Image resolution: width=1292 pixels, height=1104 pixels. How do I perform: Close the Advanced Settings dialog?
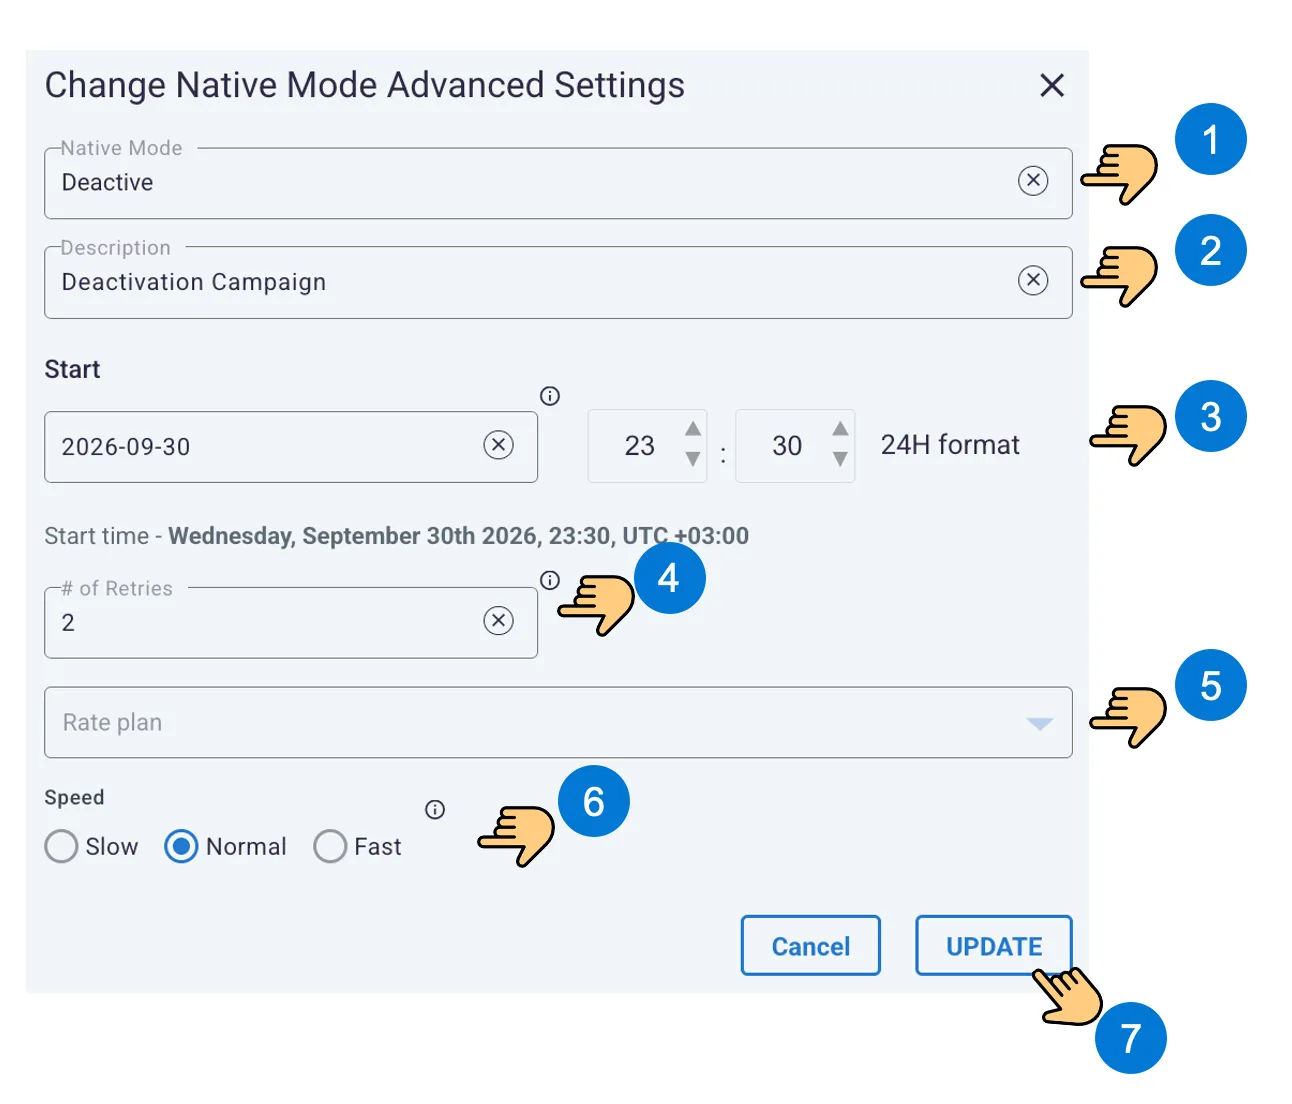(x=1052, y=85)
